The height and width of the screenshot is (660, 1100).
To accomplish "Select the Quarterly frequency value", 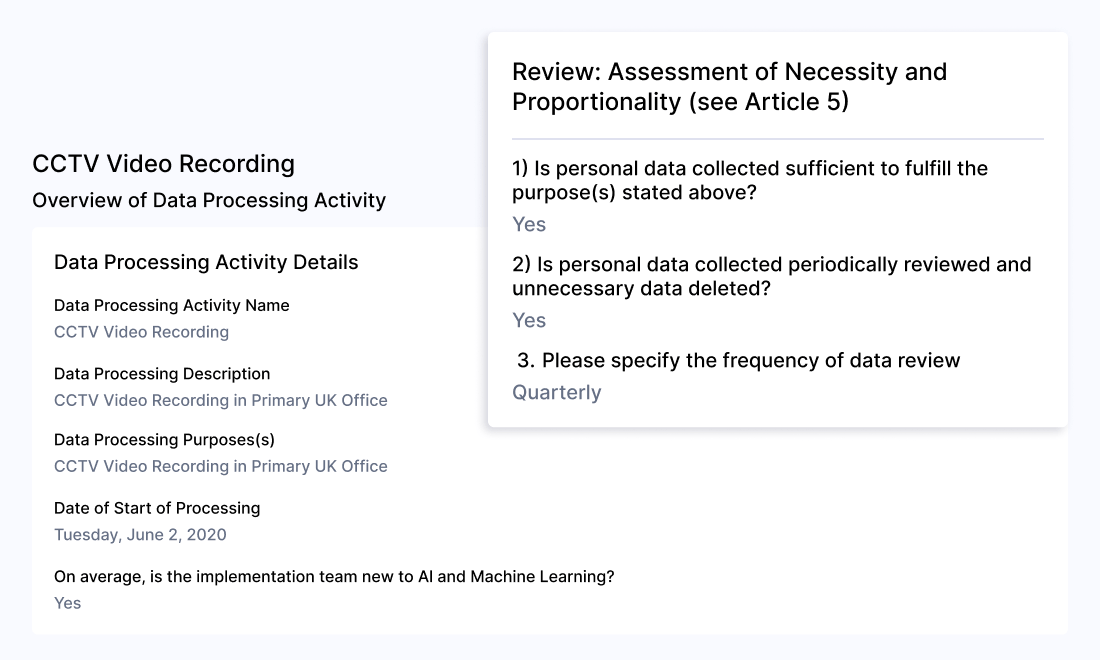I will 557,392.
